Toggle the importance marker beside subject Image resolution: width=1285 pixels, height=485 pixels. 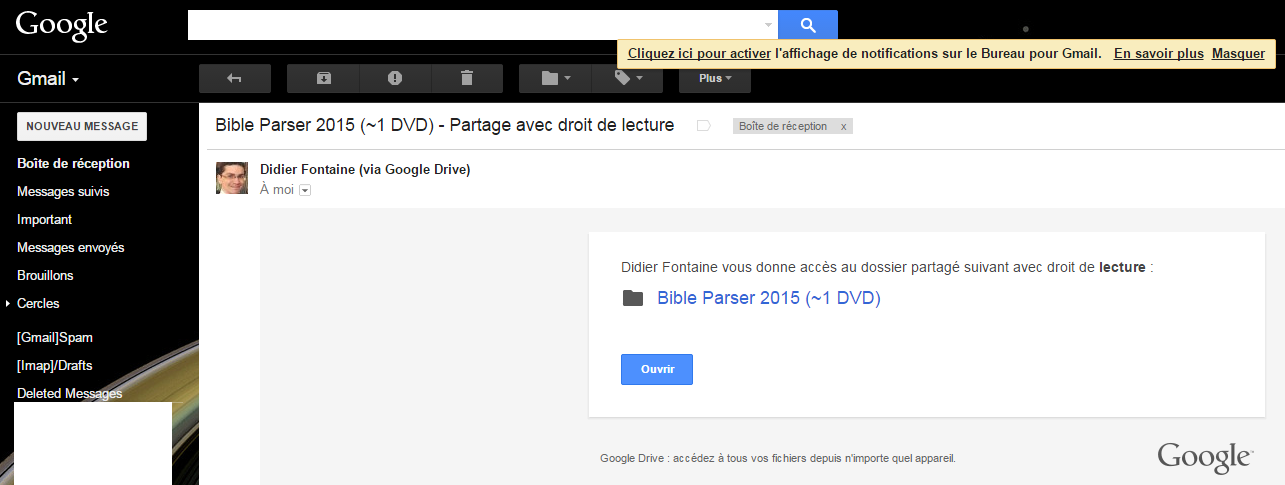(703, 126)
